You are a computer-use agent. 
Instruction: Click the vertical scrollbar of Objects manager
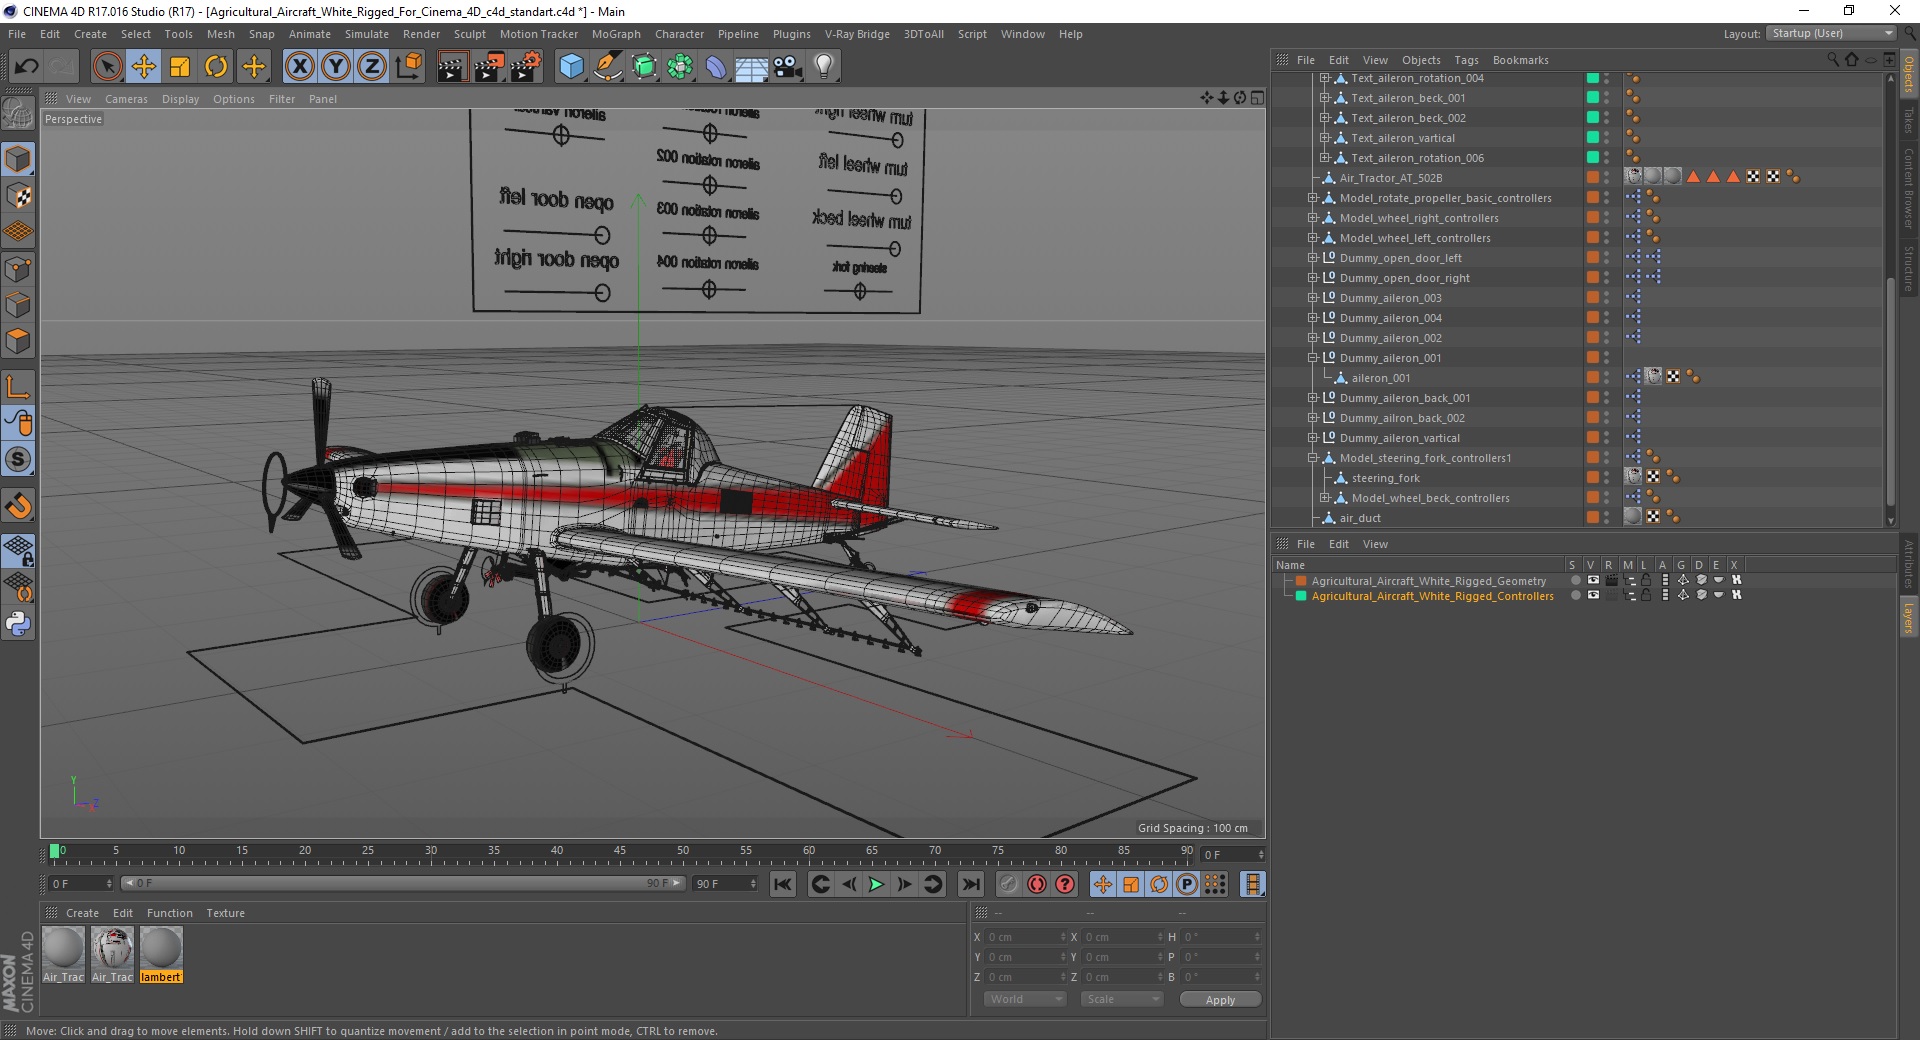pyautogui.click(x=1890, y=390)
